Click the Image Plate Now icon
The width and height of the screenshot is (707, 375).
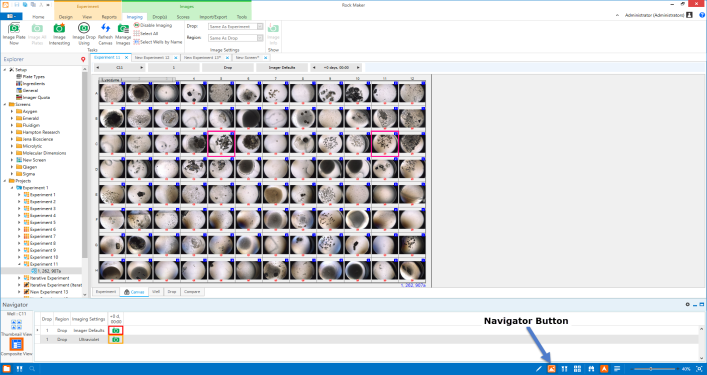14,28
